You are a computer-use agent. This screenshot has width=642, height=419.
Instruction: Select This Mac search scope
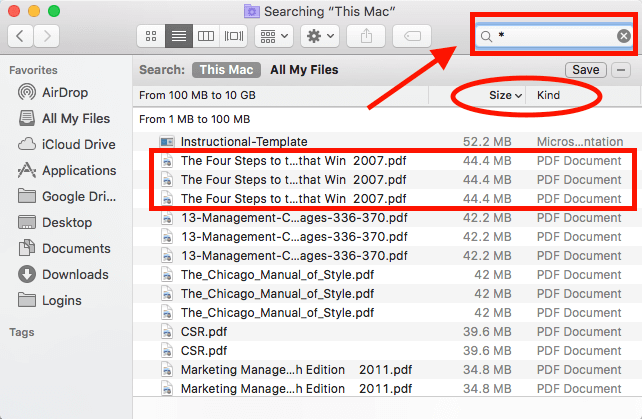[226, 70]
